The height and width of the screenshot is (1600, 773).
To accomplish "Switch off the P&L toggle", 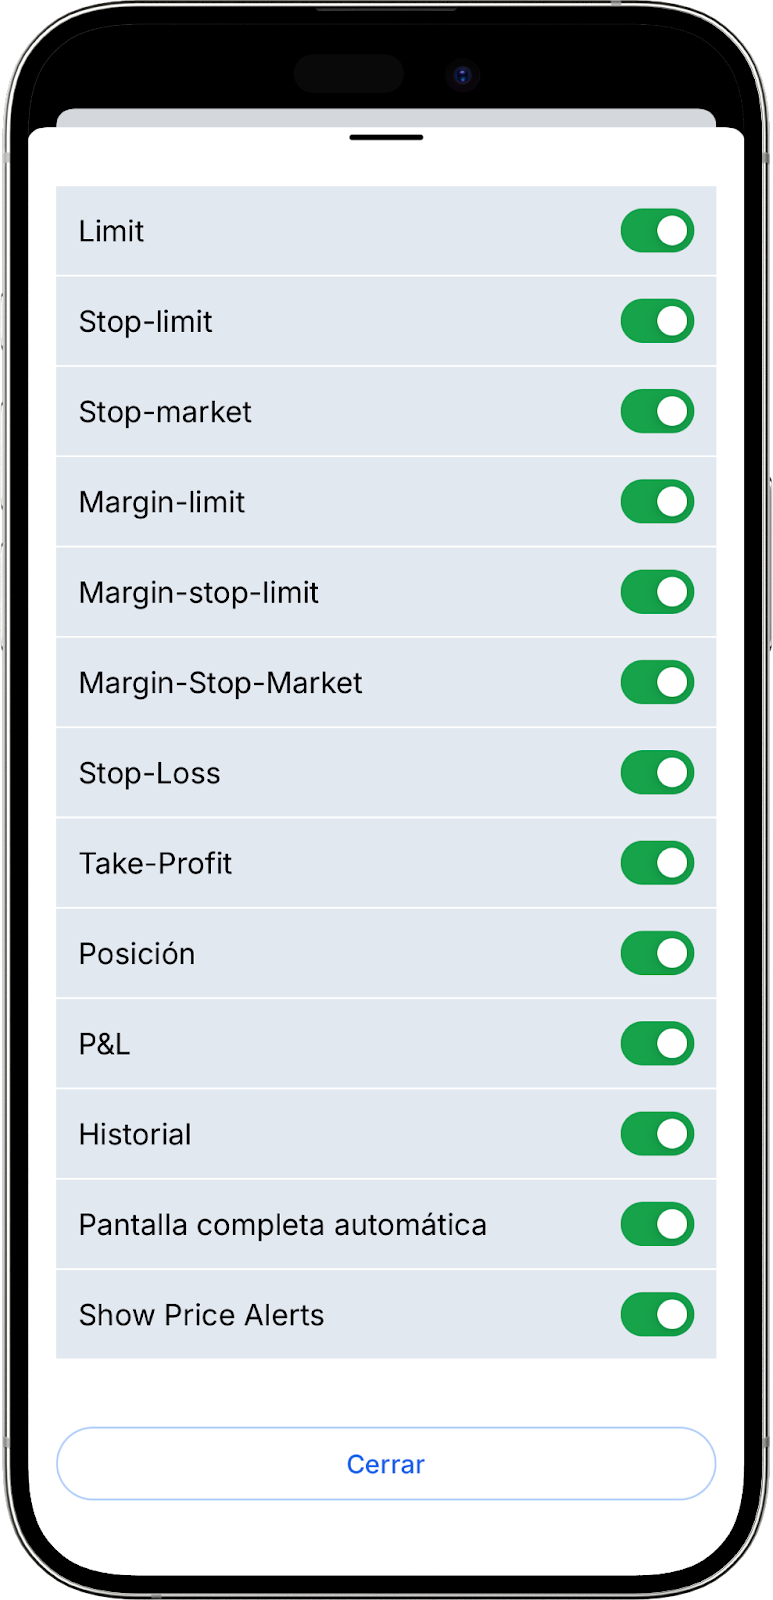I will [x=657, y=1044].
